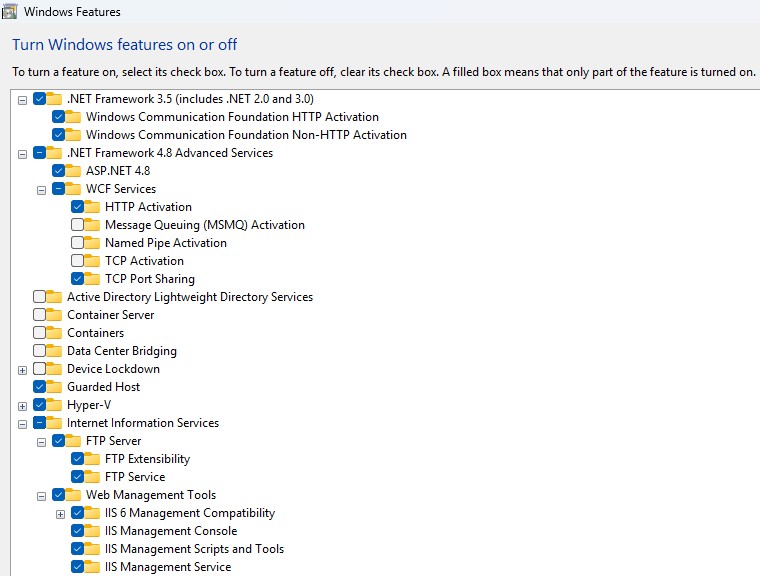Tick the Containers checkbox
Viewport: 760px width, 576px height.
pyautogui.click(x=39, y=333)
